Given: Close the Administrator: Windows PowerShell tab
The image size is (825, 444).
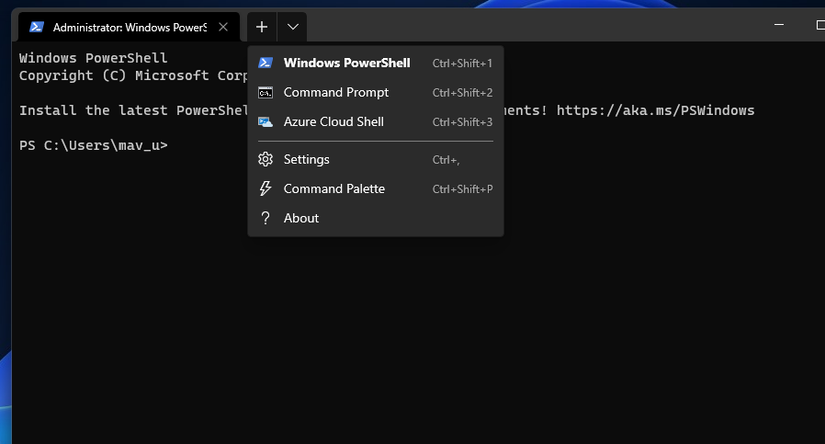Looking at the screenshot, I should 223,27.
